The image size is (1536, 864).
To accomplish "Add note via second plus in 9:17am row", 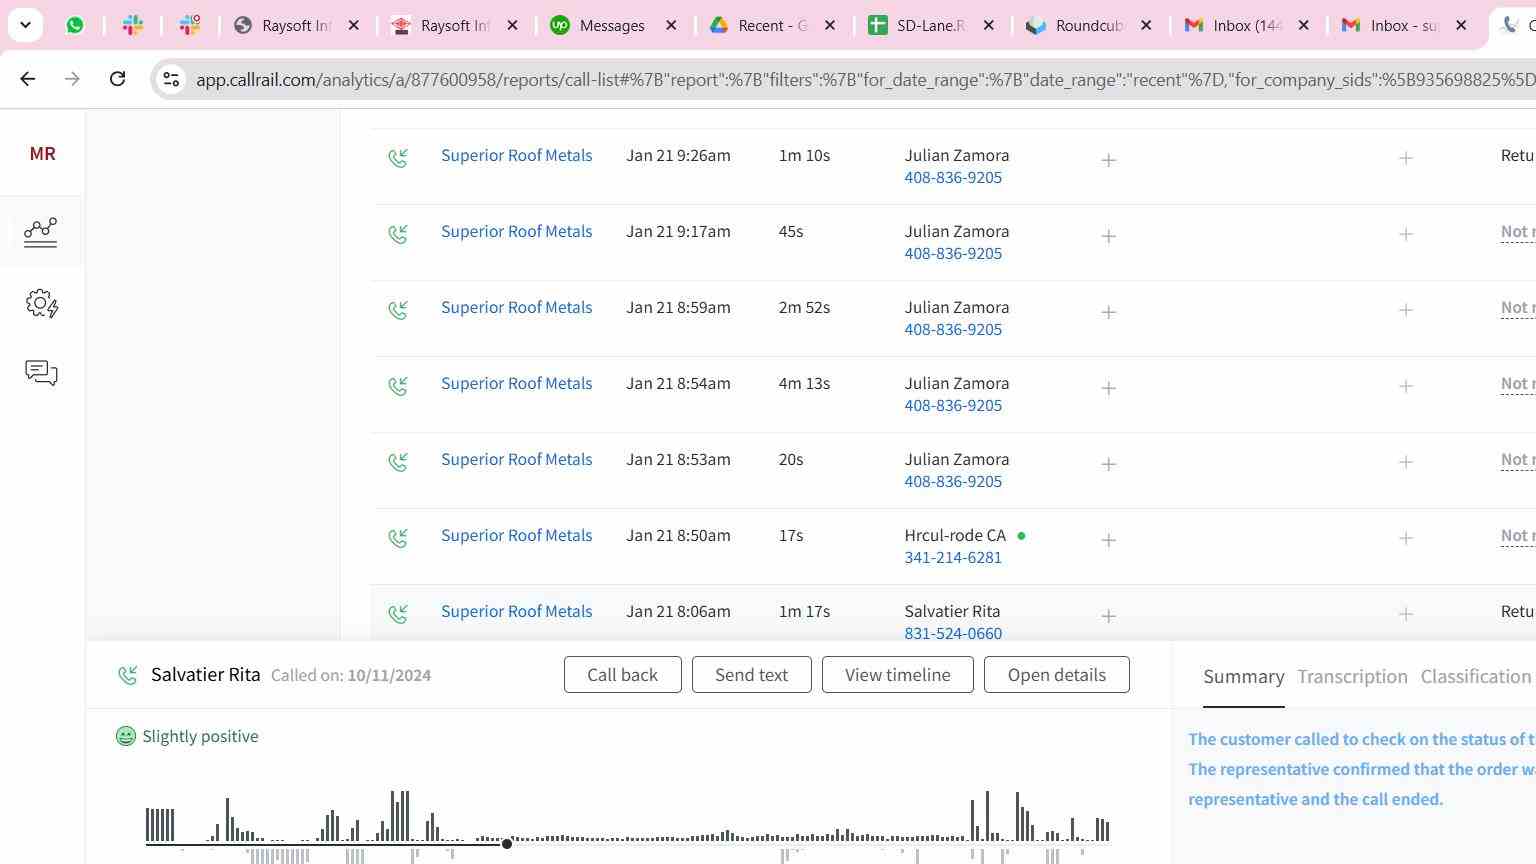I will point(1405,234).
